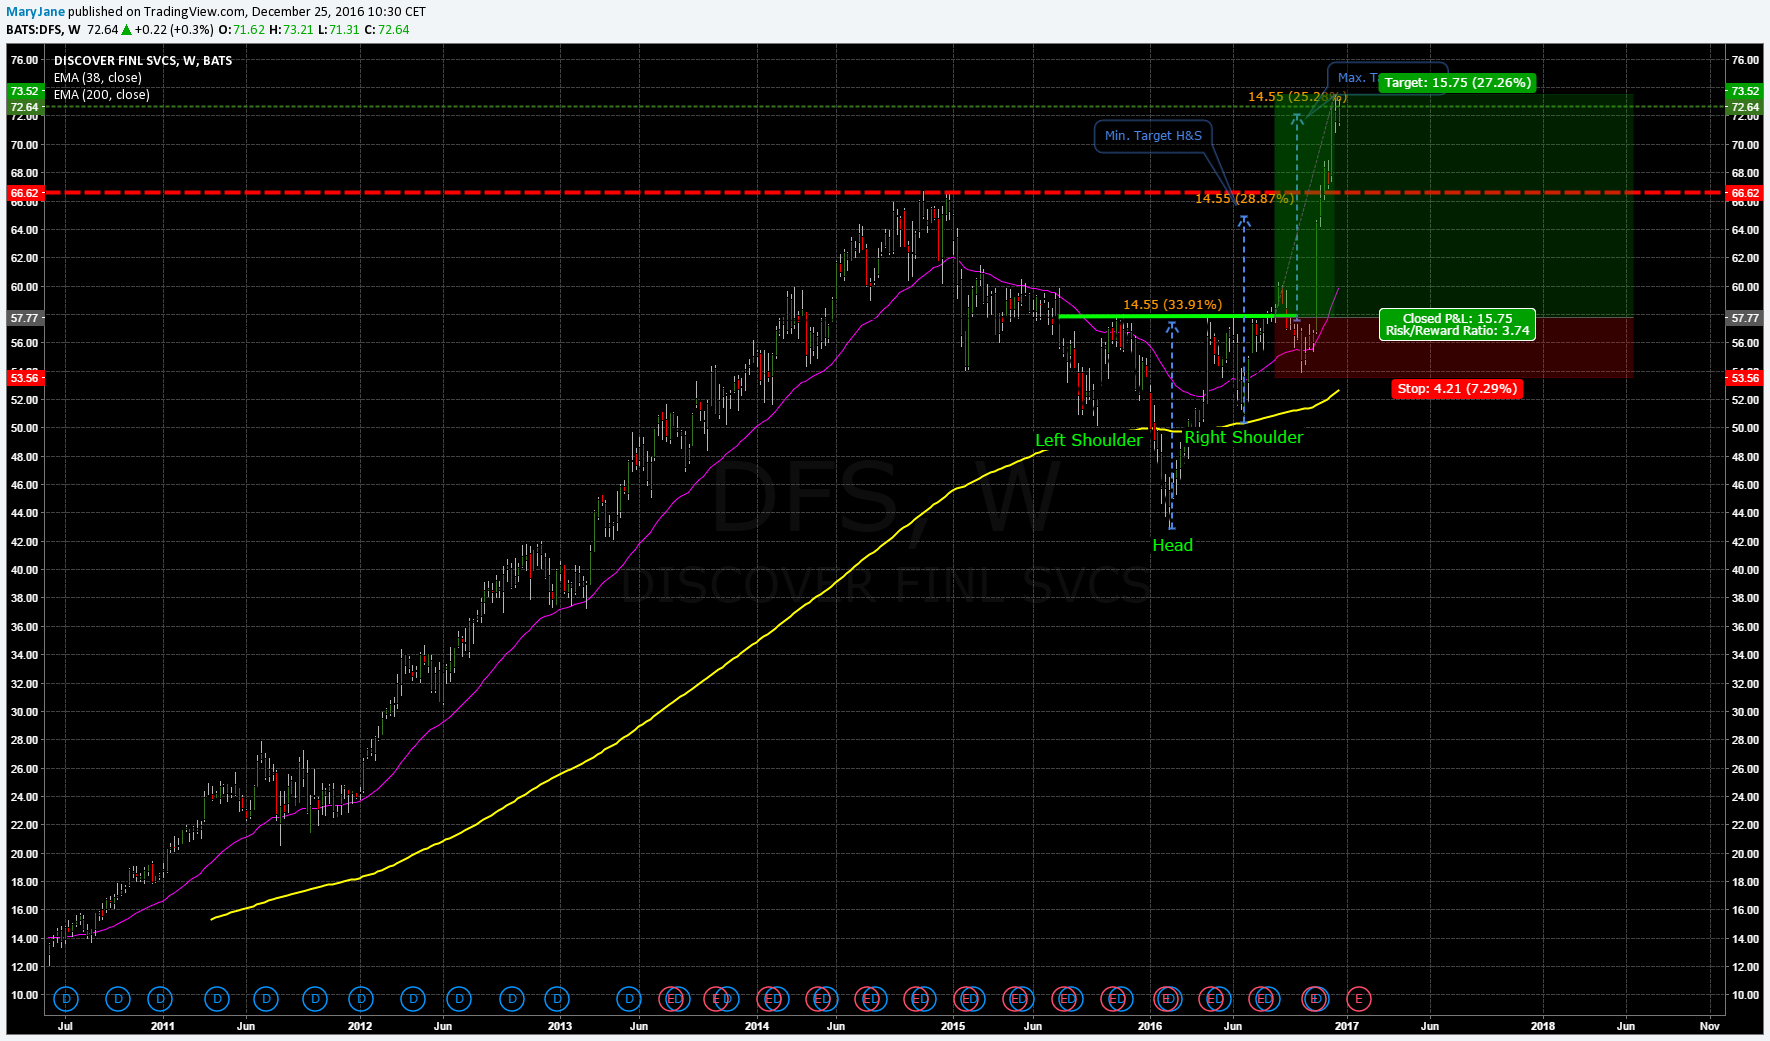Screen dimensions: 1770x1041
Task: Click the 2014 label on the time axis
Action: [757, 1026]
